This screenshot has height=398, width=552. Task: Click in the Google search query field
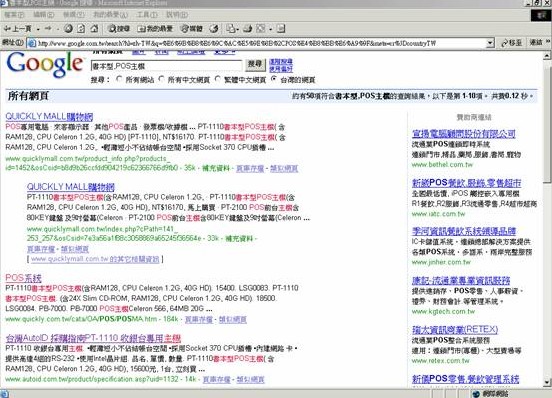coord(167,66)
